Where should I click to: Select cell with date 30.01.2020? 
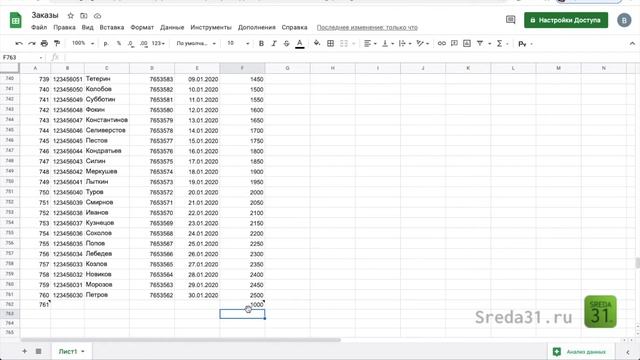(197, 295)
